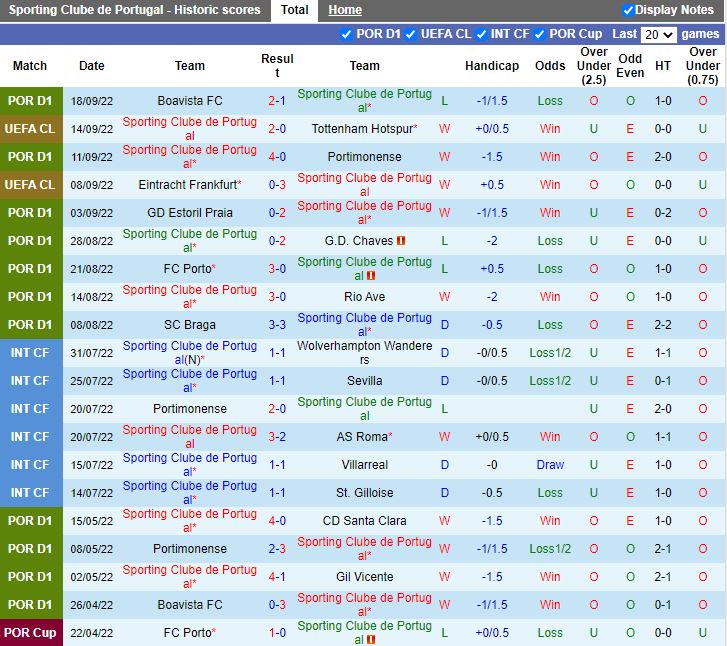The width and height of the screenshot is (727, 646).
Task: Click the Date column header
Action: pos(91,66)
